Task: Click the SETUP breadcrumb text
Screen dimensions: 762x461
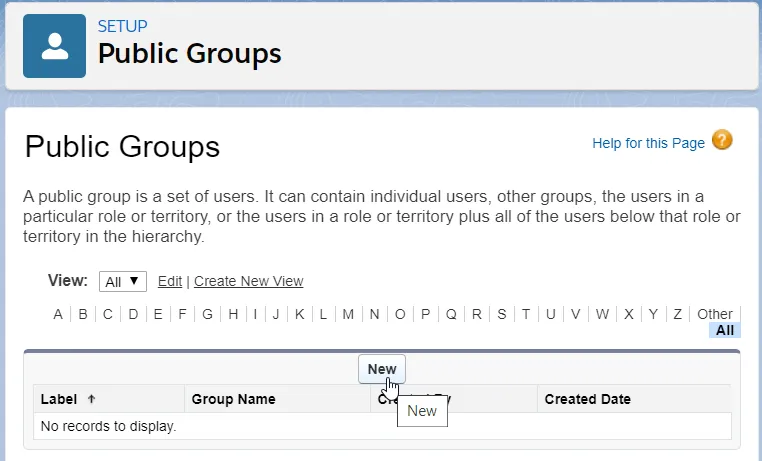Action: pyautogui.click(x=120, y=26)
